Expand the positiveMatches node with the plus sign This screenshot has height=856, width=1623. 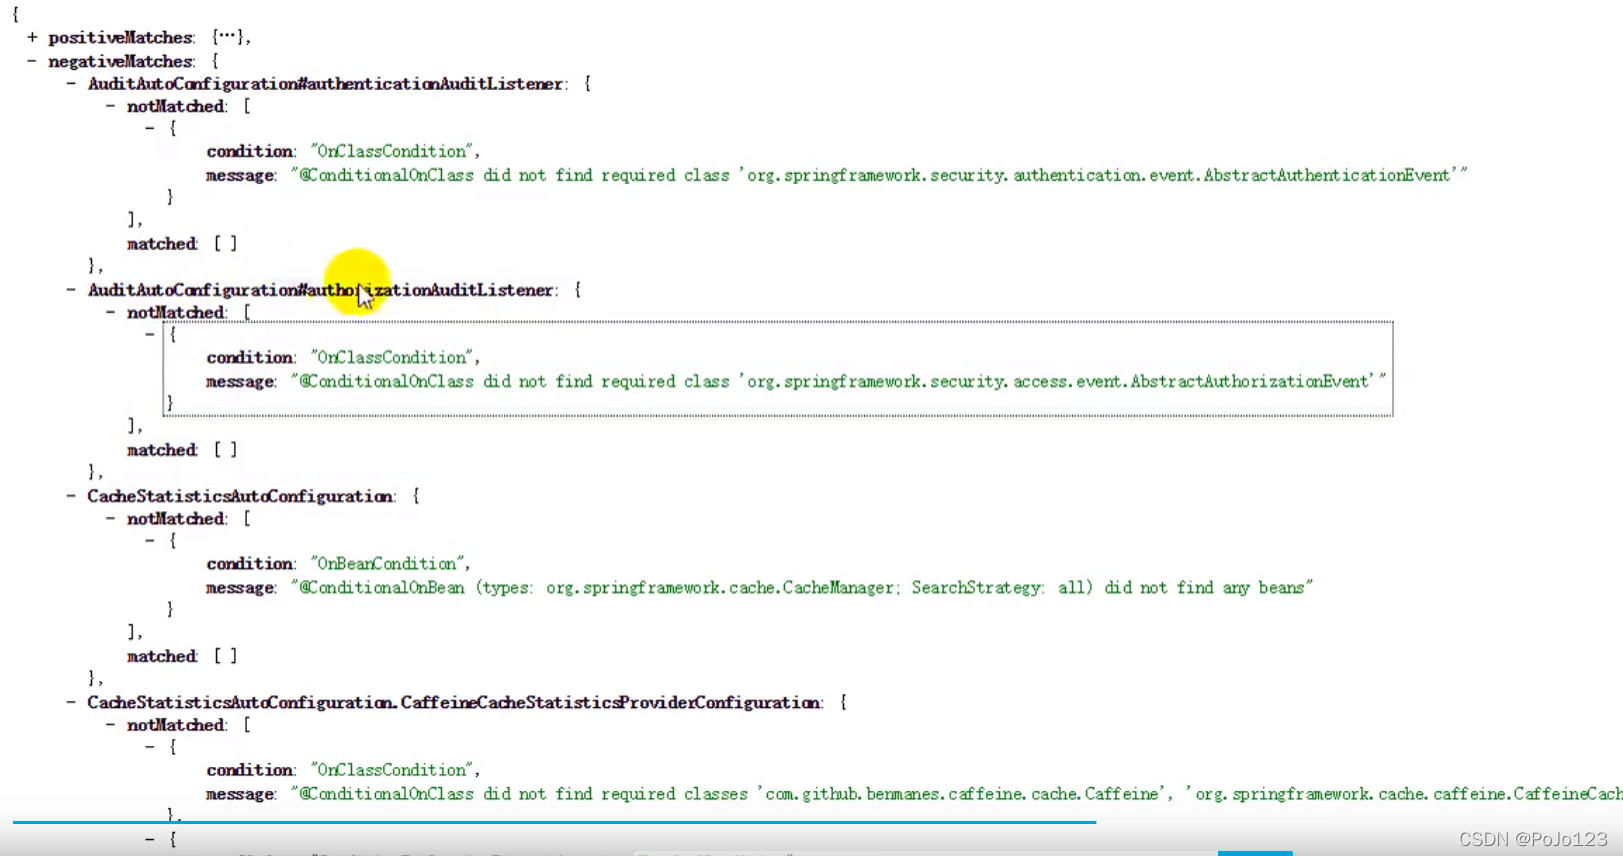[32, 37]
